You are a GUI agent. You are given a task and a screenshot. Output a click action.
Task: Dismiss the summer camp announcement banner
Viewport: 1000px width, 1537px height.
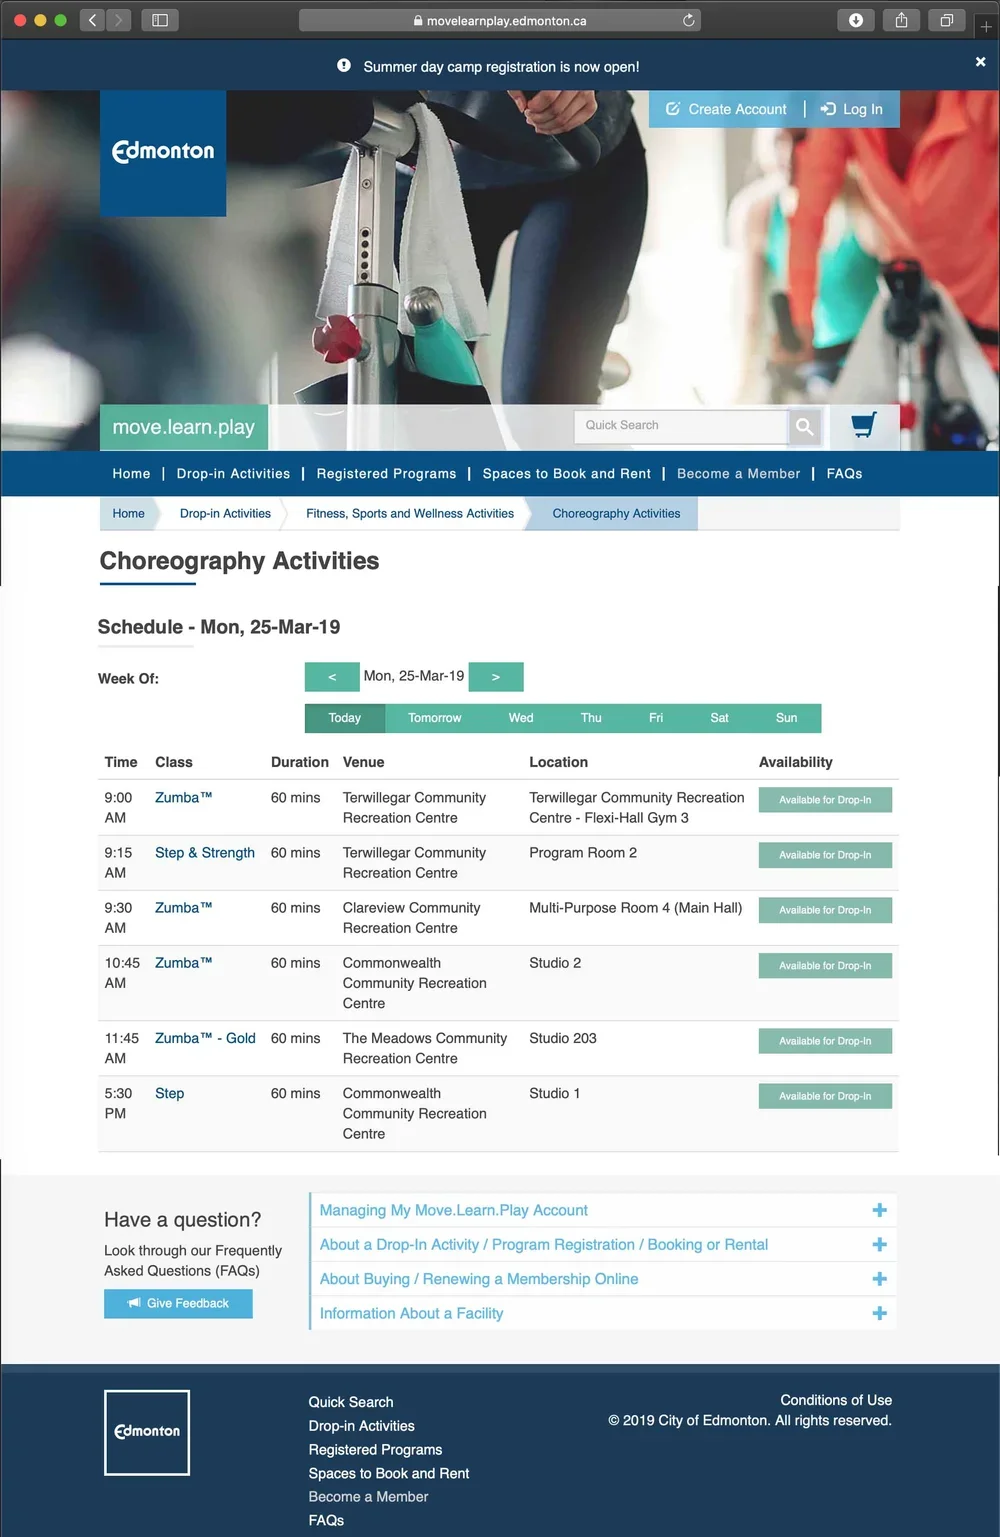point(980,62)
